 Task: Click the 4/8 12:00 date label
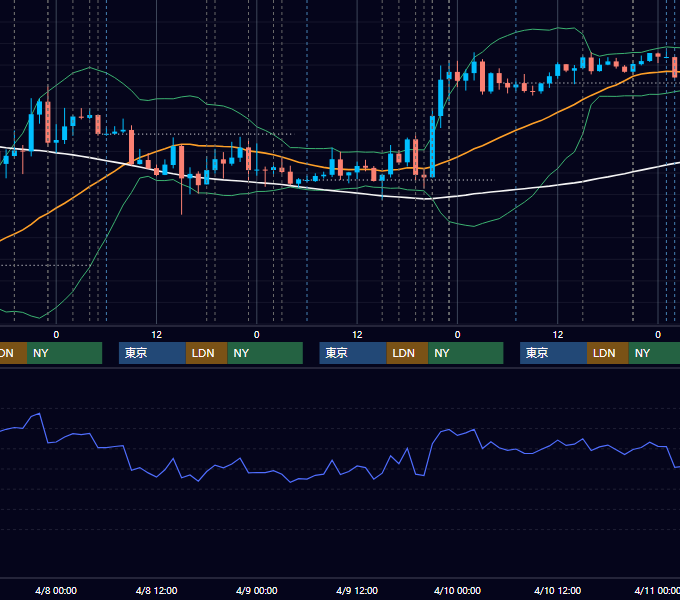coord(156,590)
